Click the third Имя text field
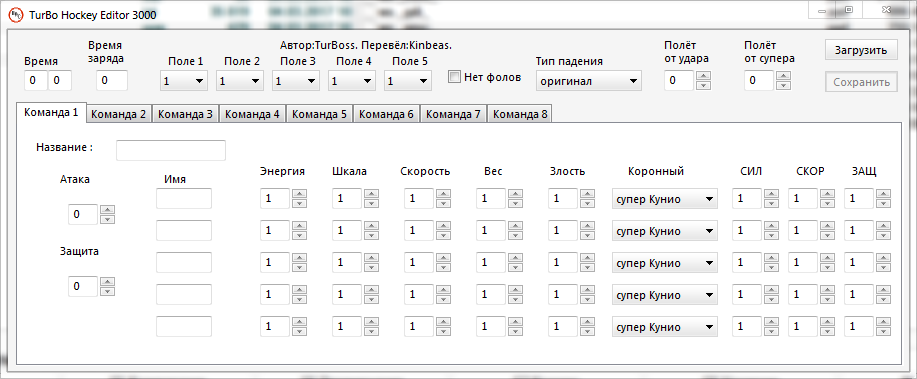The image size is (917, 379). click(184, 263)
